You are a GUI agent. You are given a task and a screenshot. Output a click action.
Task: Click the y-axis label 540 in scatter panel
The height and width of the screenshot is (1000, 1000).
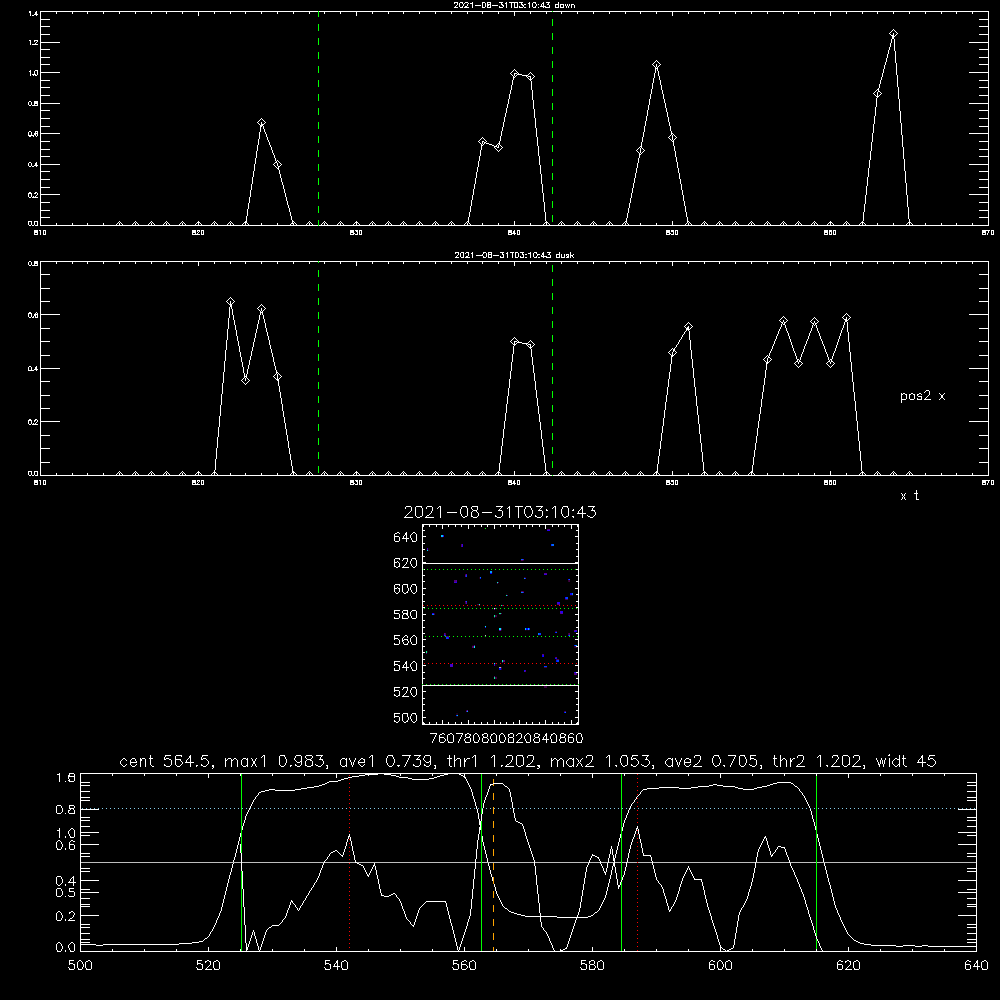coord(406,666)
